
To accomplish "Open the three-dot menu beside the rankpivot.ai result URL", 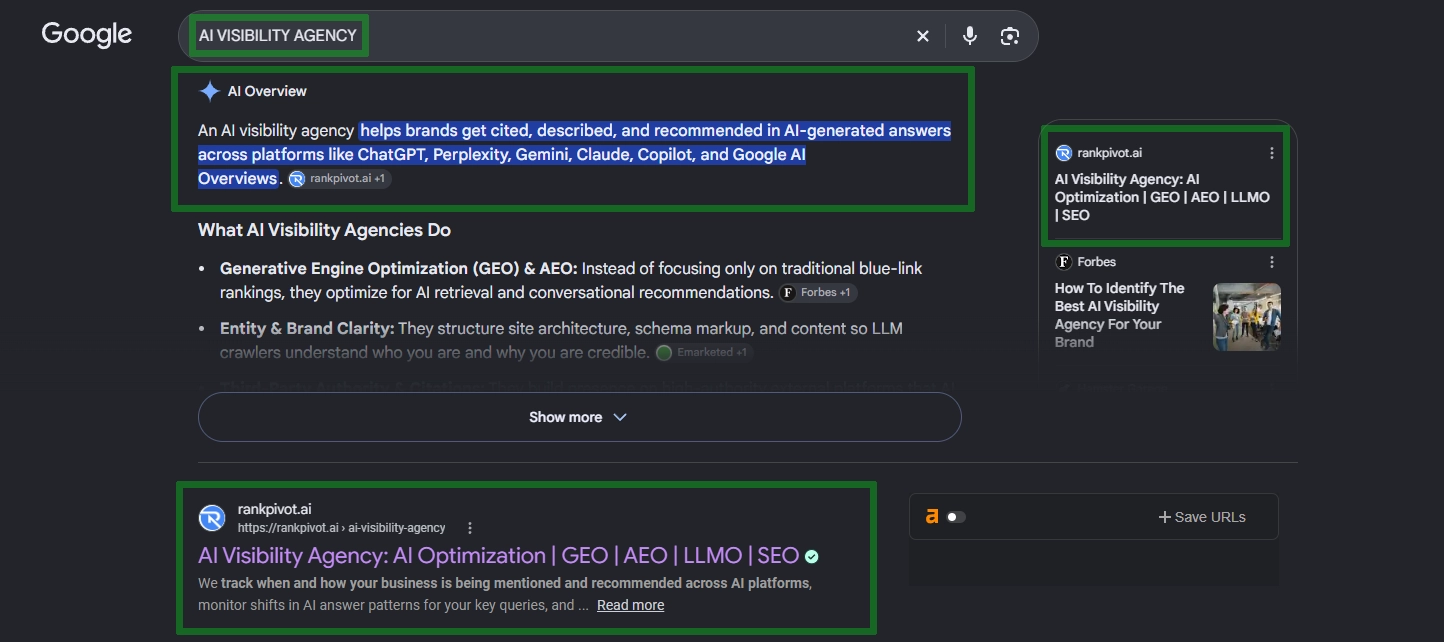I will [x=470, y=528].
